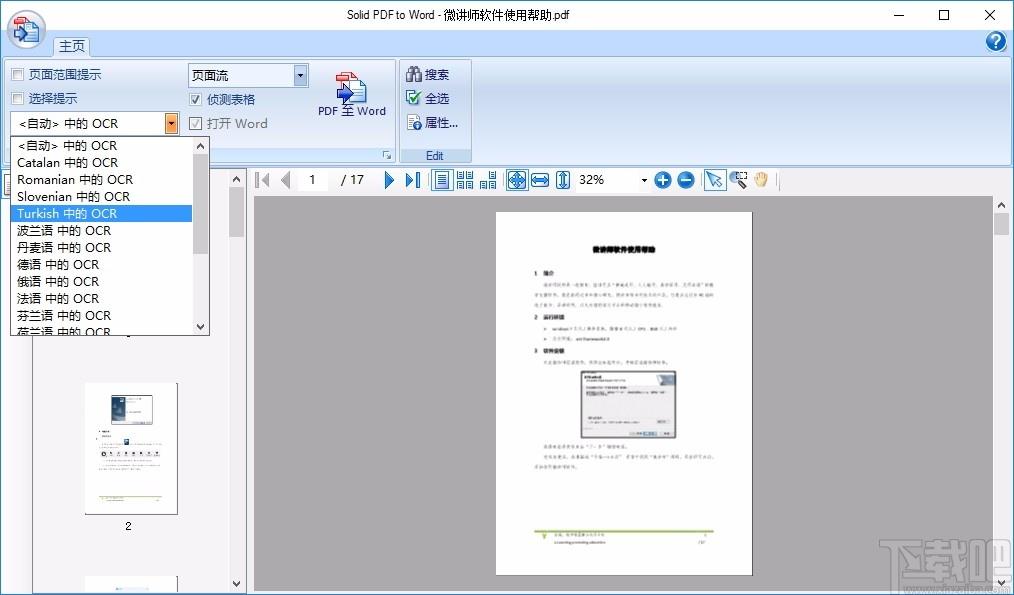Choose Romanian OCR option
Viewport: 1014px width, 595px height.
[102, 179]
